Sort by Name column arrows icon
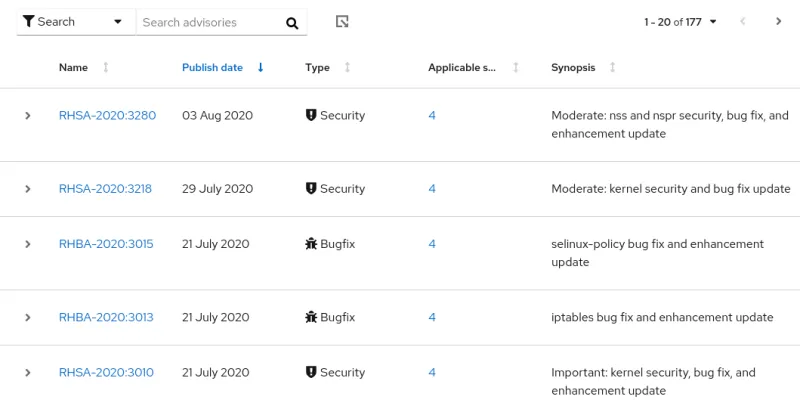 106,68
